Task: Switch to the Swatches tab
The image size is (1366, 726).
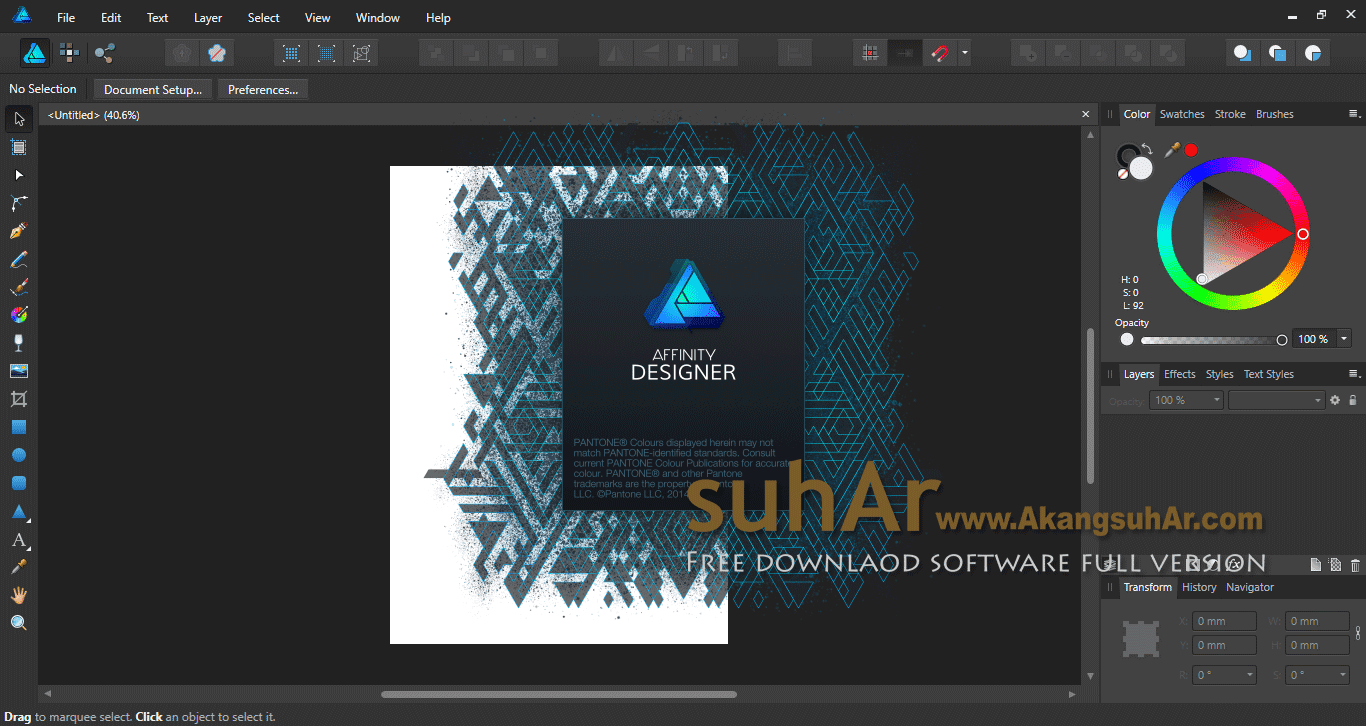Action: pos(1182,114)
